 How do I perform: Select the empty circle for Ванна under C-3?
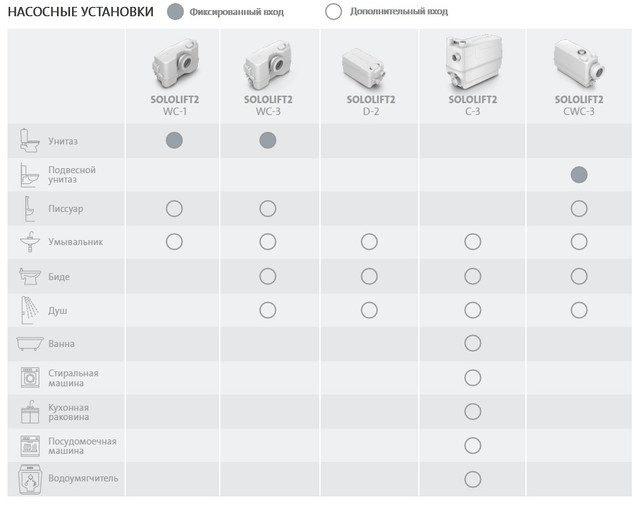[472, 343]
